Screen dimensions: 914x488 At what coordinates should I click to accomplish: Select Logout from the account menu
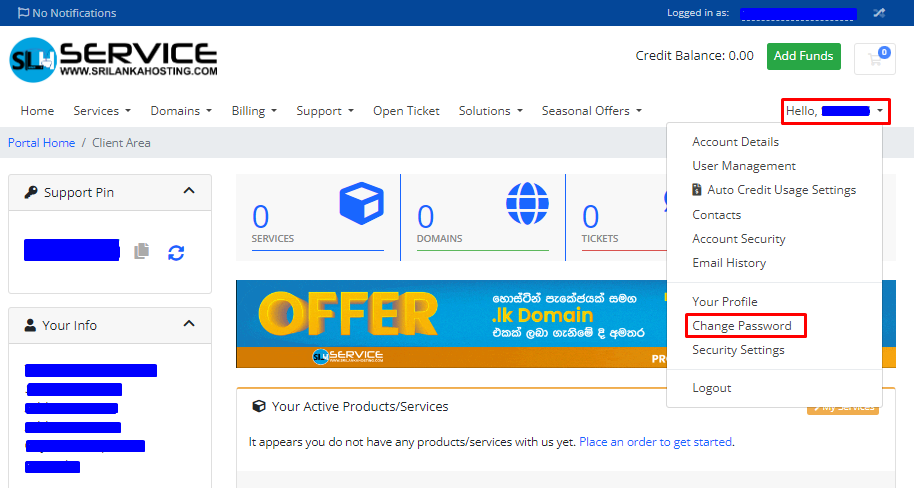pos(711,388)
